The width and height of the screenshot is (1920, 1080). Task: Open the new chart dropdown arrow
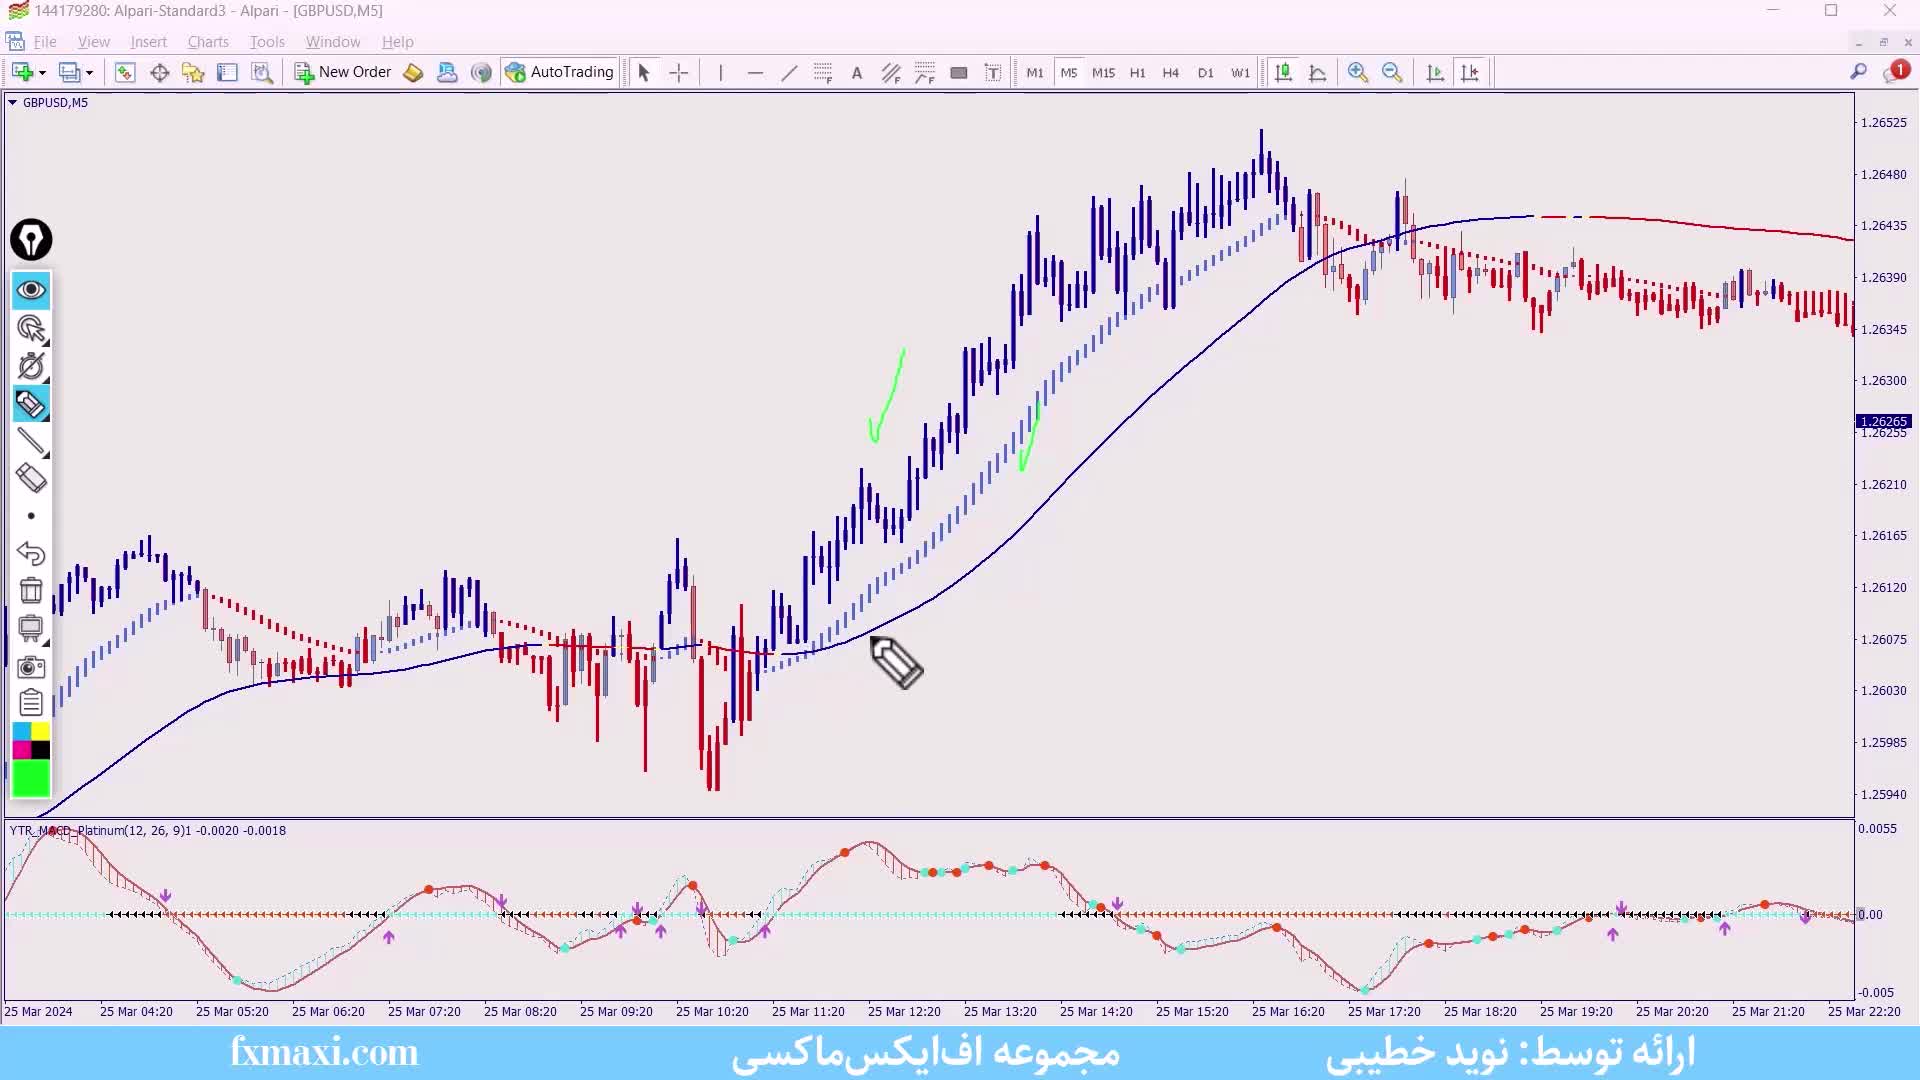click(42, 73)
